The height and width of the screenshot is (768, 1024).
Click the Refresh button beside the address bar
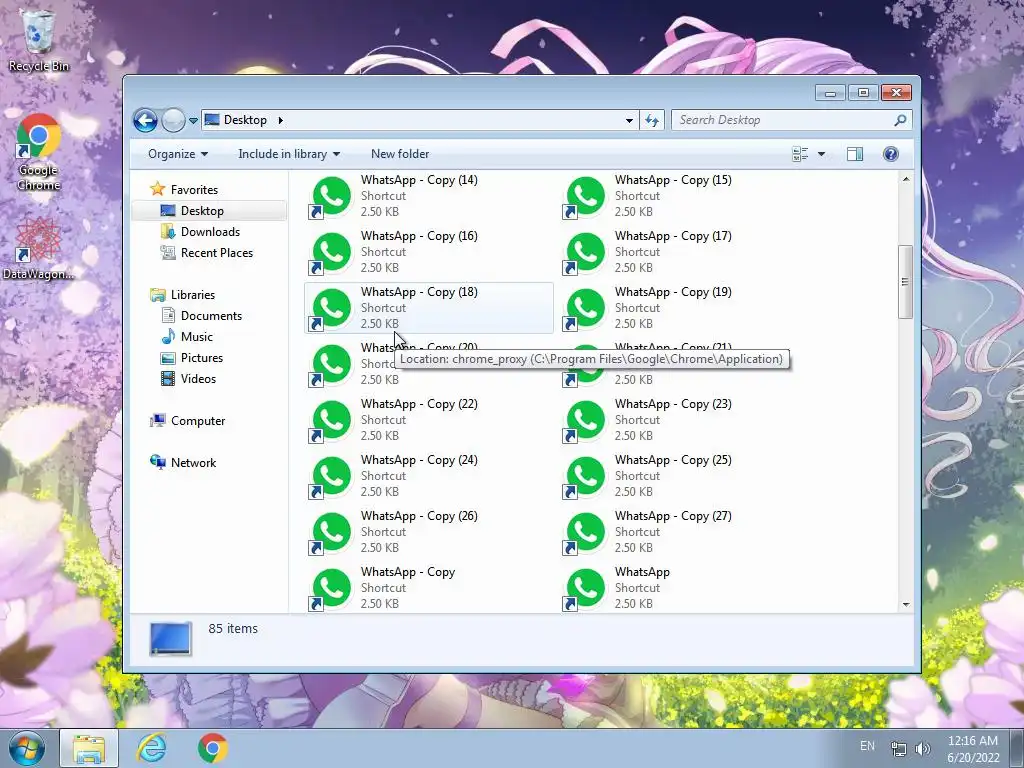652,120
